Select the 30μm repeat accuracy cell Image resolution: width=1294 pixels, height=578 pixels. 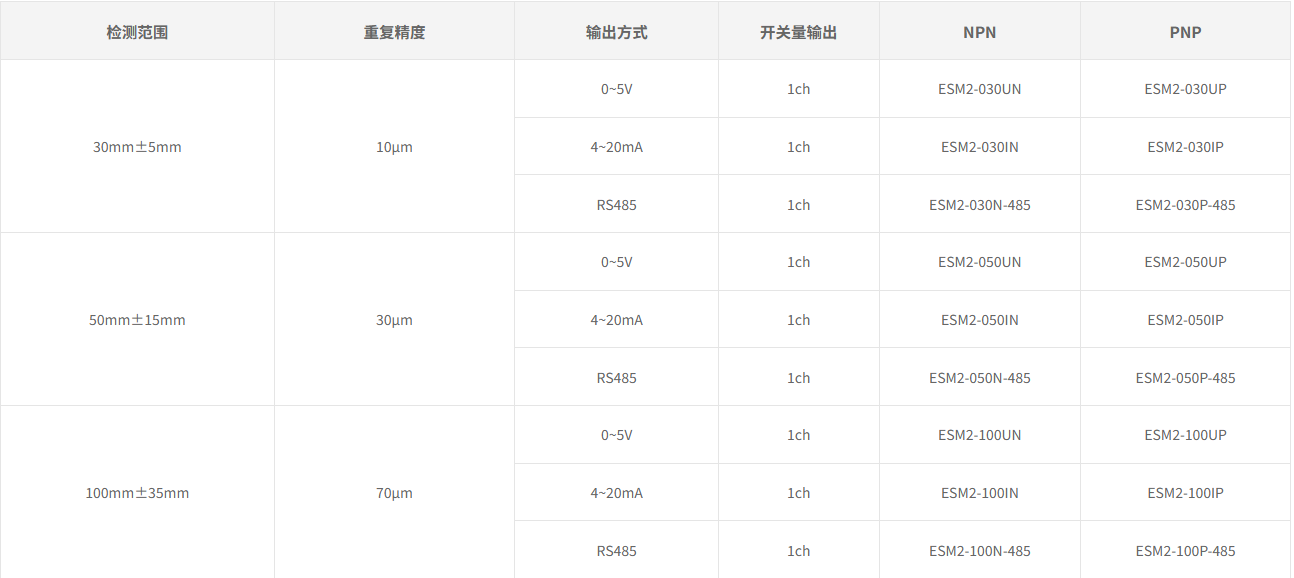(394, 320)
